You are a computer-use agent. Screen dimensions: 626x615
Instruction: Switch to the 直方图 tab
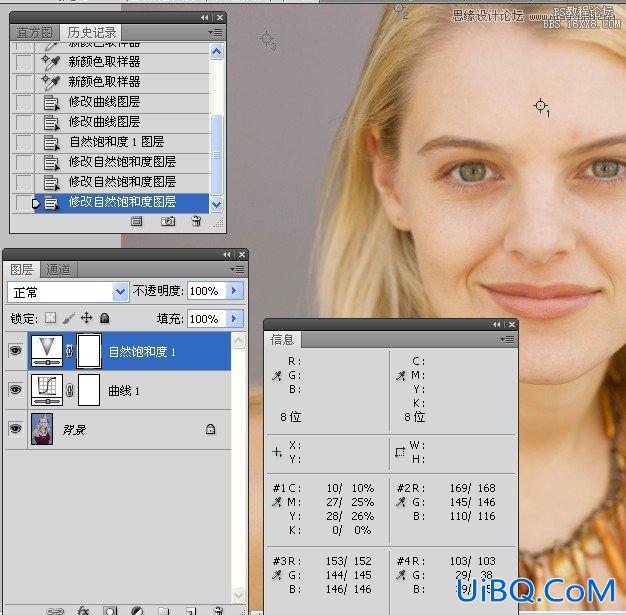click(x=35, y=33)
